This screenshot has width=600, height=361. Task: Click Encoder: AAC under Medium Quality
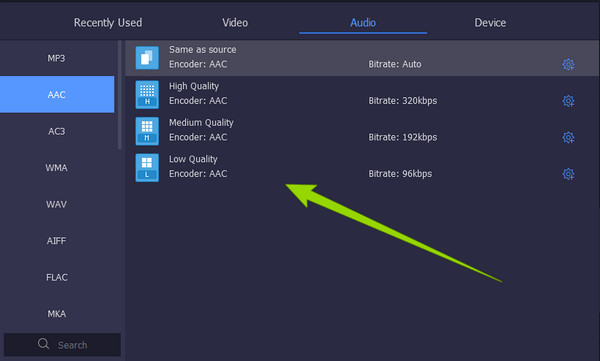coord(198,137)
